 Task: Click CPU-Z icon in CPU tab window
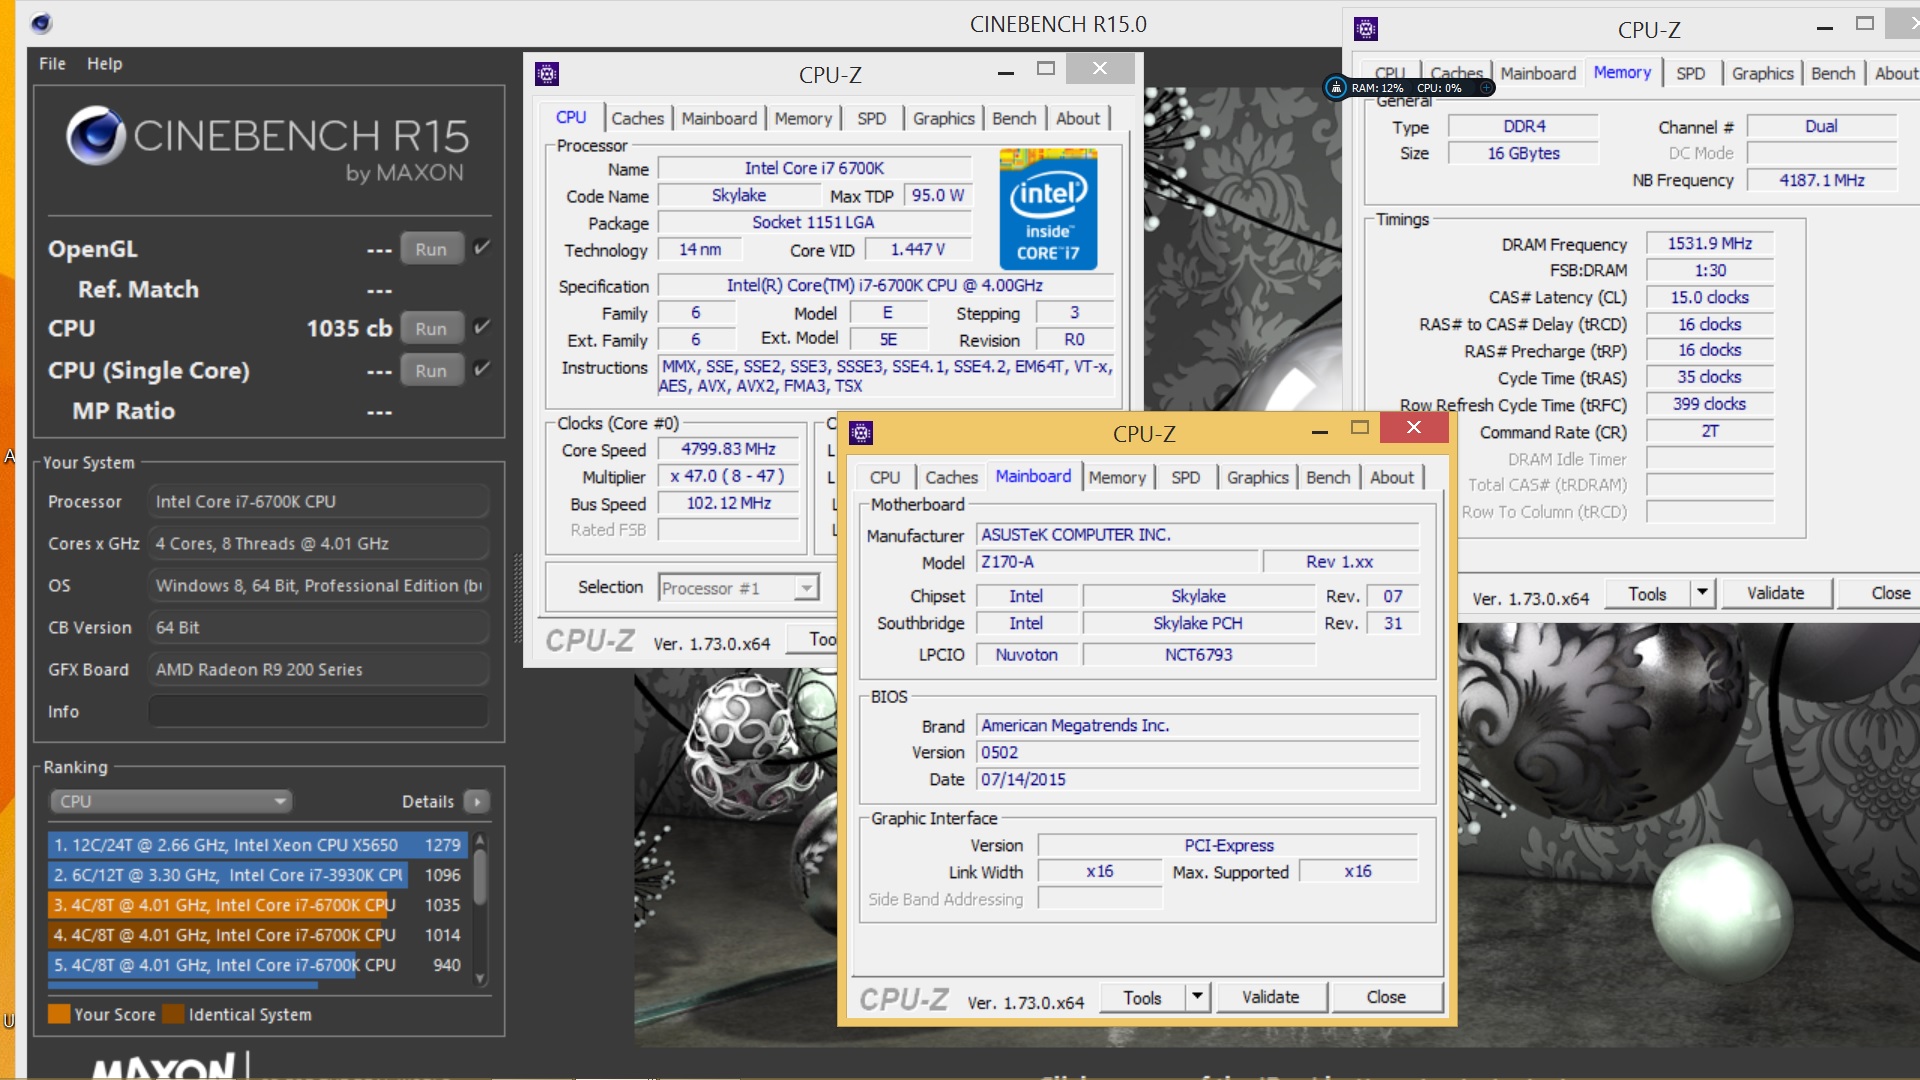coord(547,74)
